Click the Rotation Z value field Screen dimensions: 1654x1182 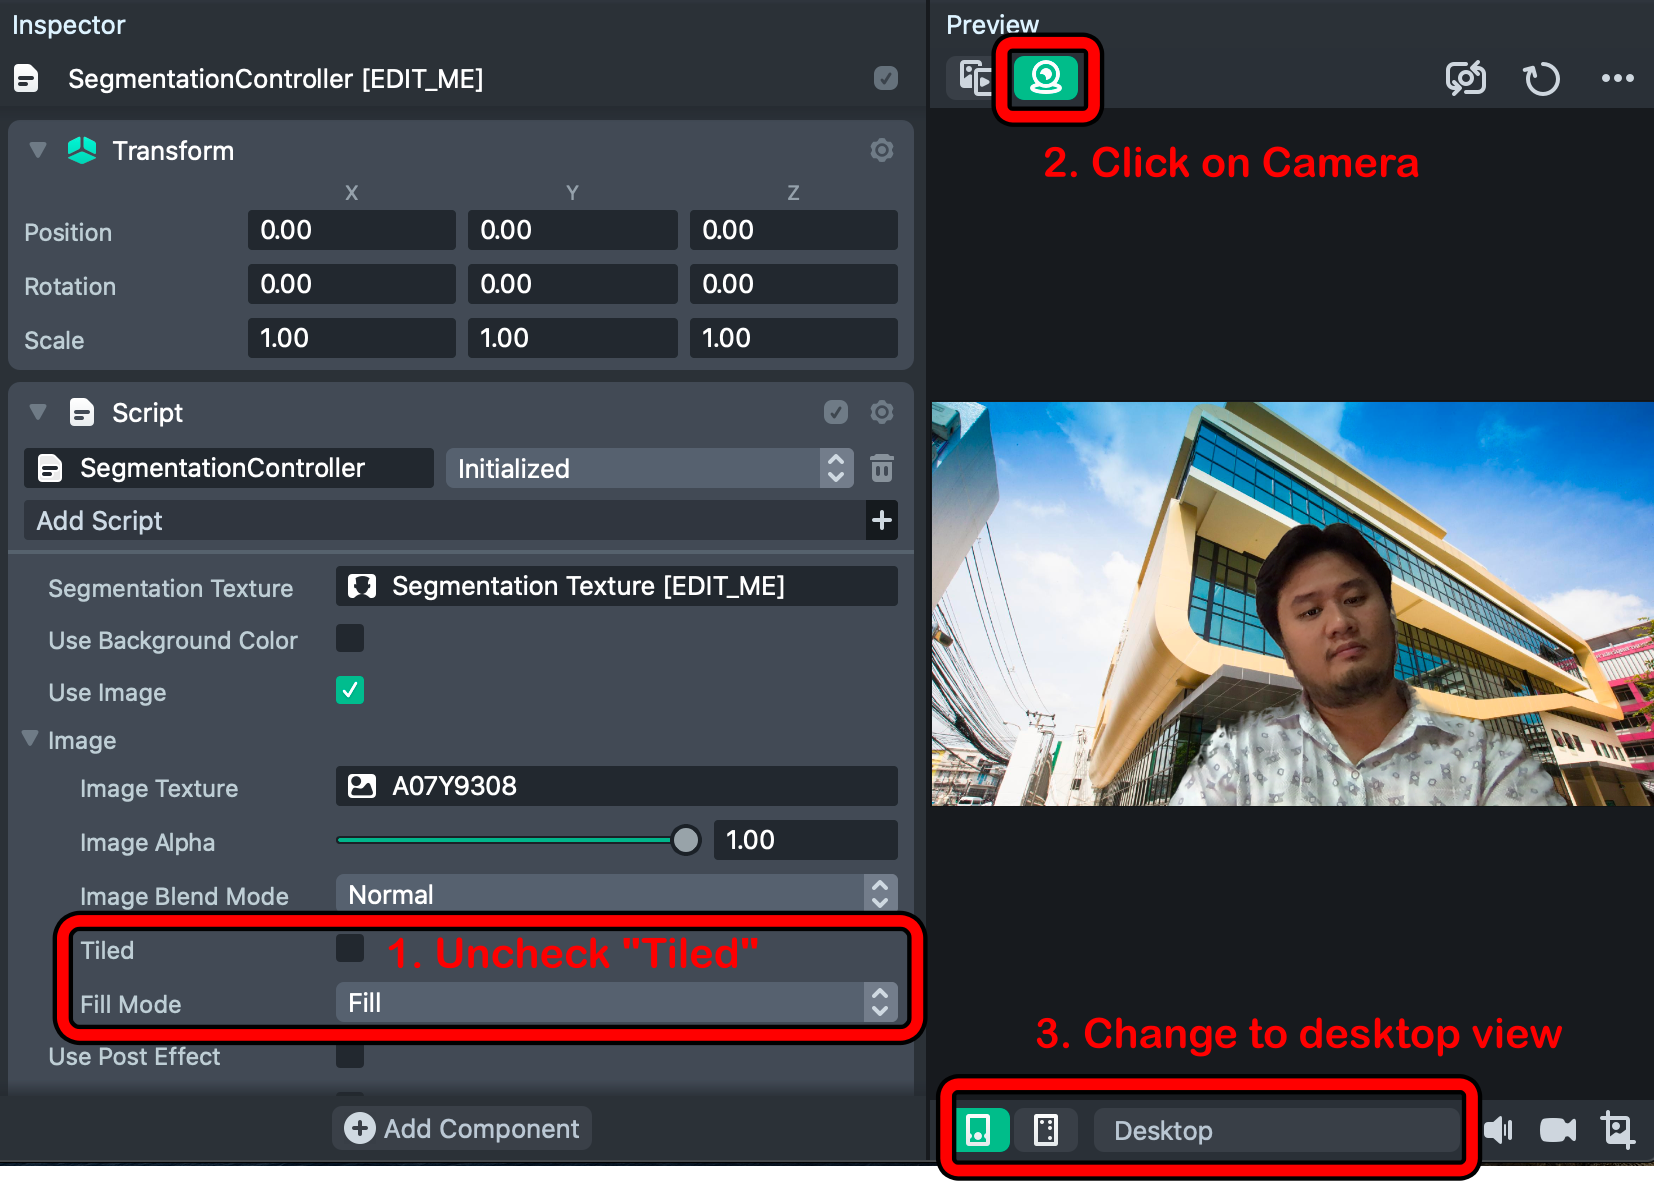[794, 284]
